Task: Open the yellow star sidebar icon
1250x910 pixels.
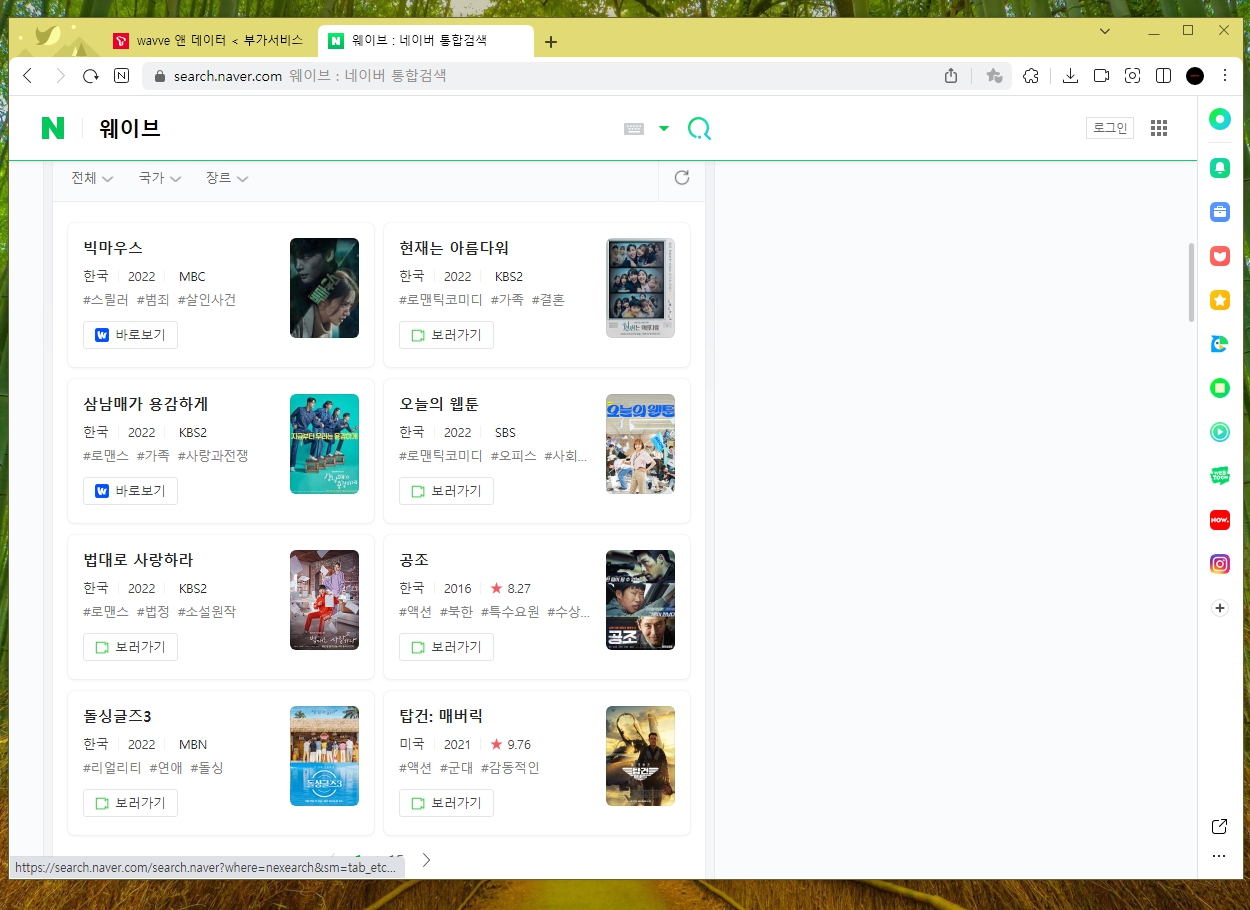Action: [1219, 300]
